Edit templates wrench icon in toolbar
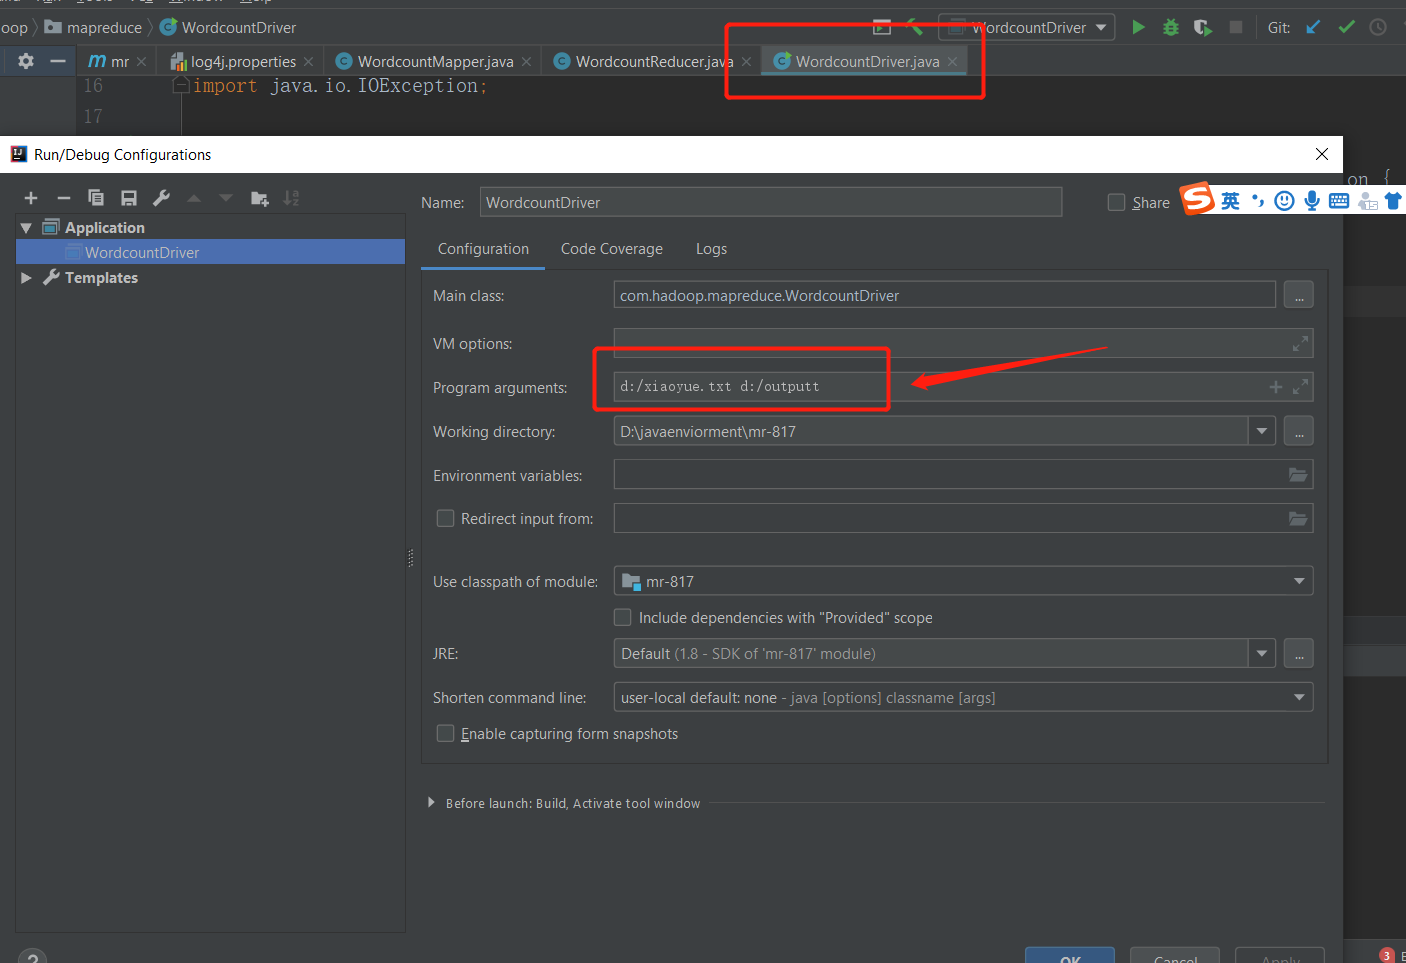The image size is (1406, 963). [x=161, y=198]
